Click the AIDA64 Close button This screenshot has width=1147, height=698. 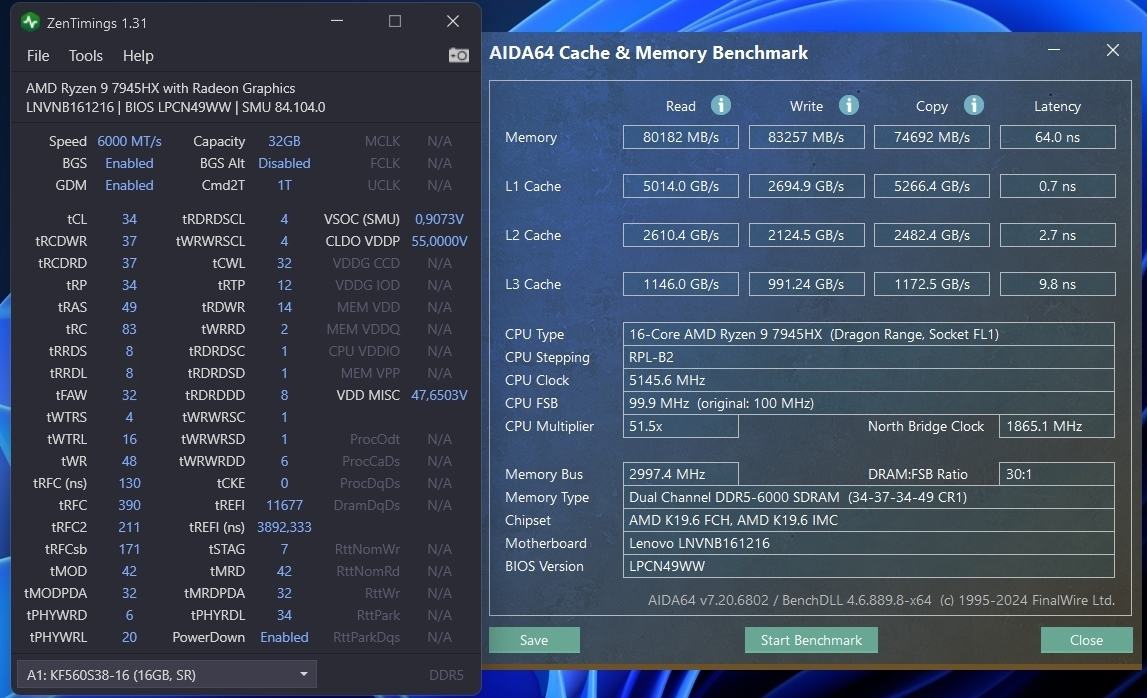(x=1086, y=640)
